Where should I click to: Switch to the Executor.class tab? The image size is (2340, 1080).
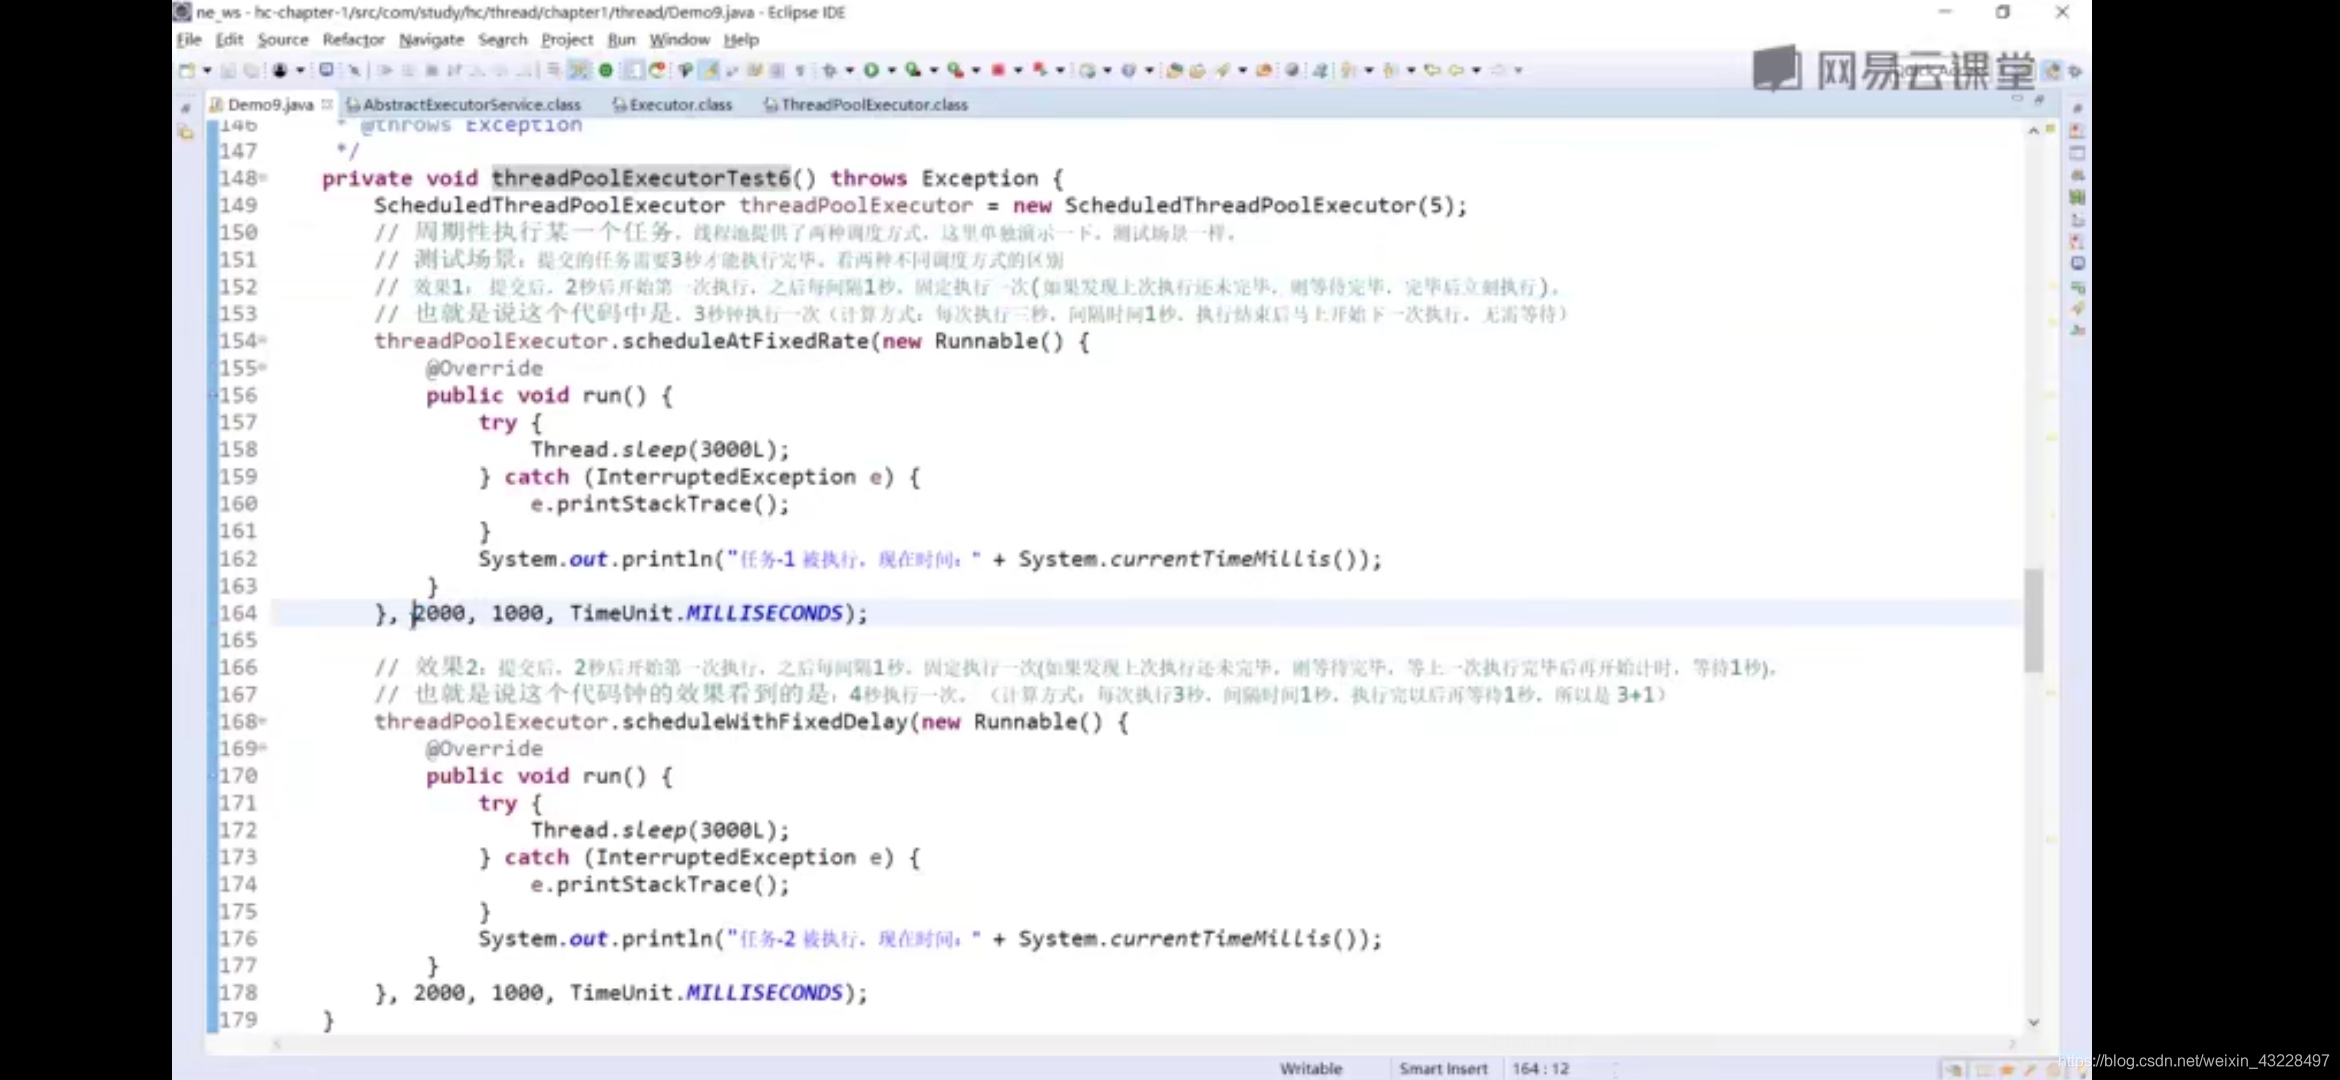(x=672, y=104)
